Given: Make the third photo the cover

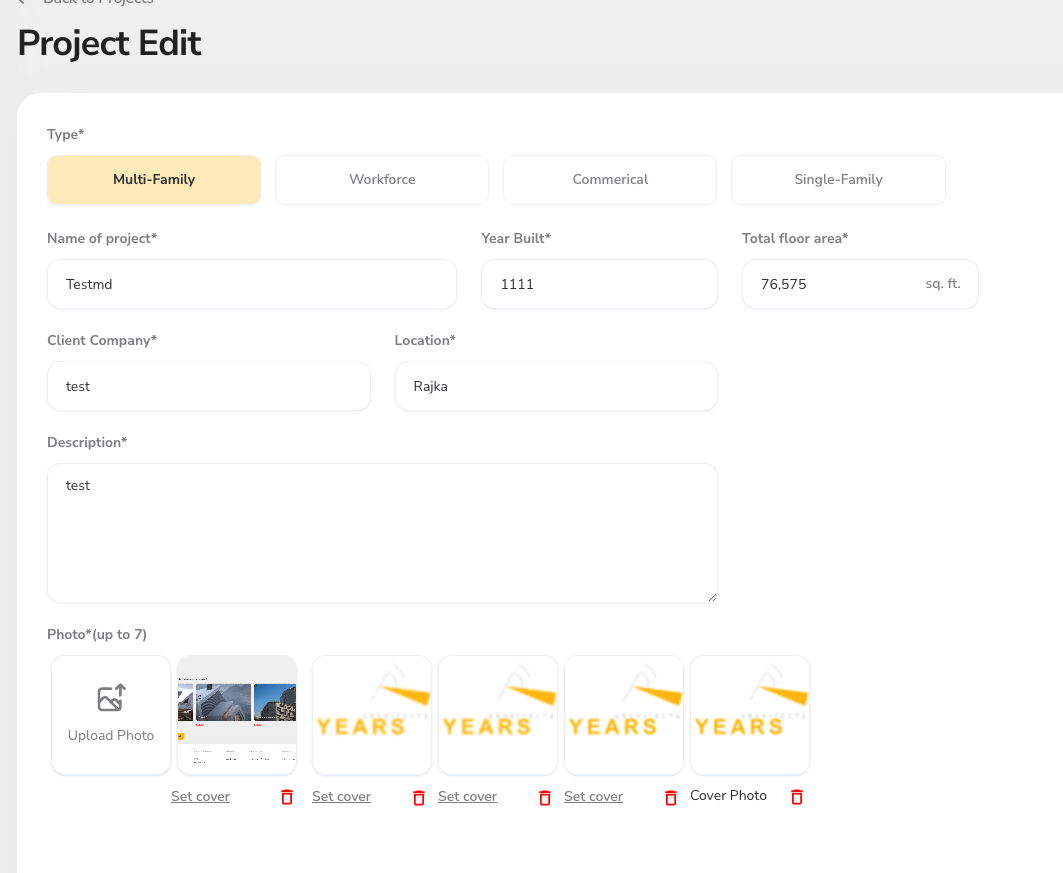Looking at the screenshot, I should (x=467, y=797).
